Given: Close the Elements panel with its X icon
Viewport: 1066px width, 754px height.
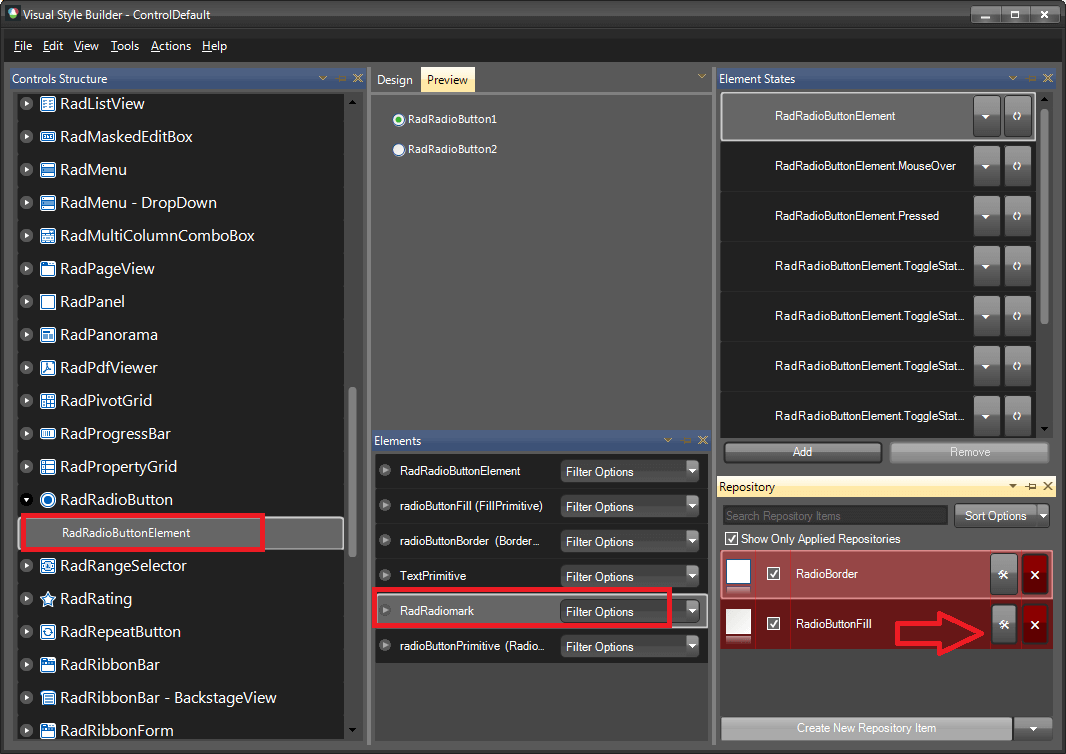Looking at the screenshot, I should tap(703, 440).
